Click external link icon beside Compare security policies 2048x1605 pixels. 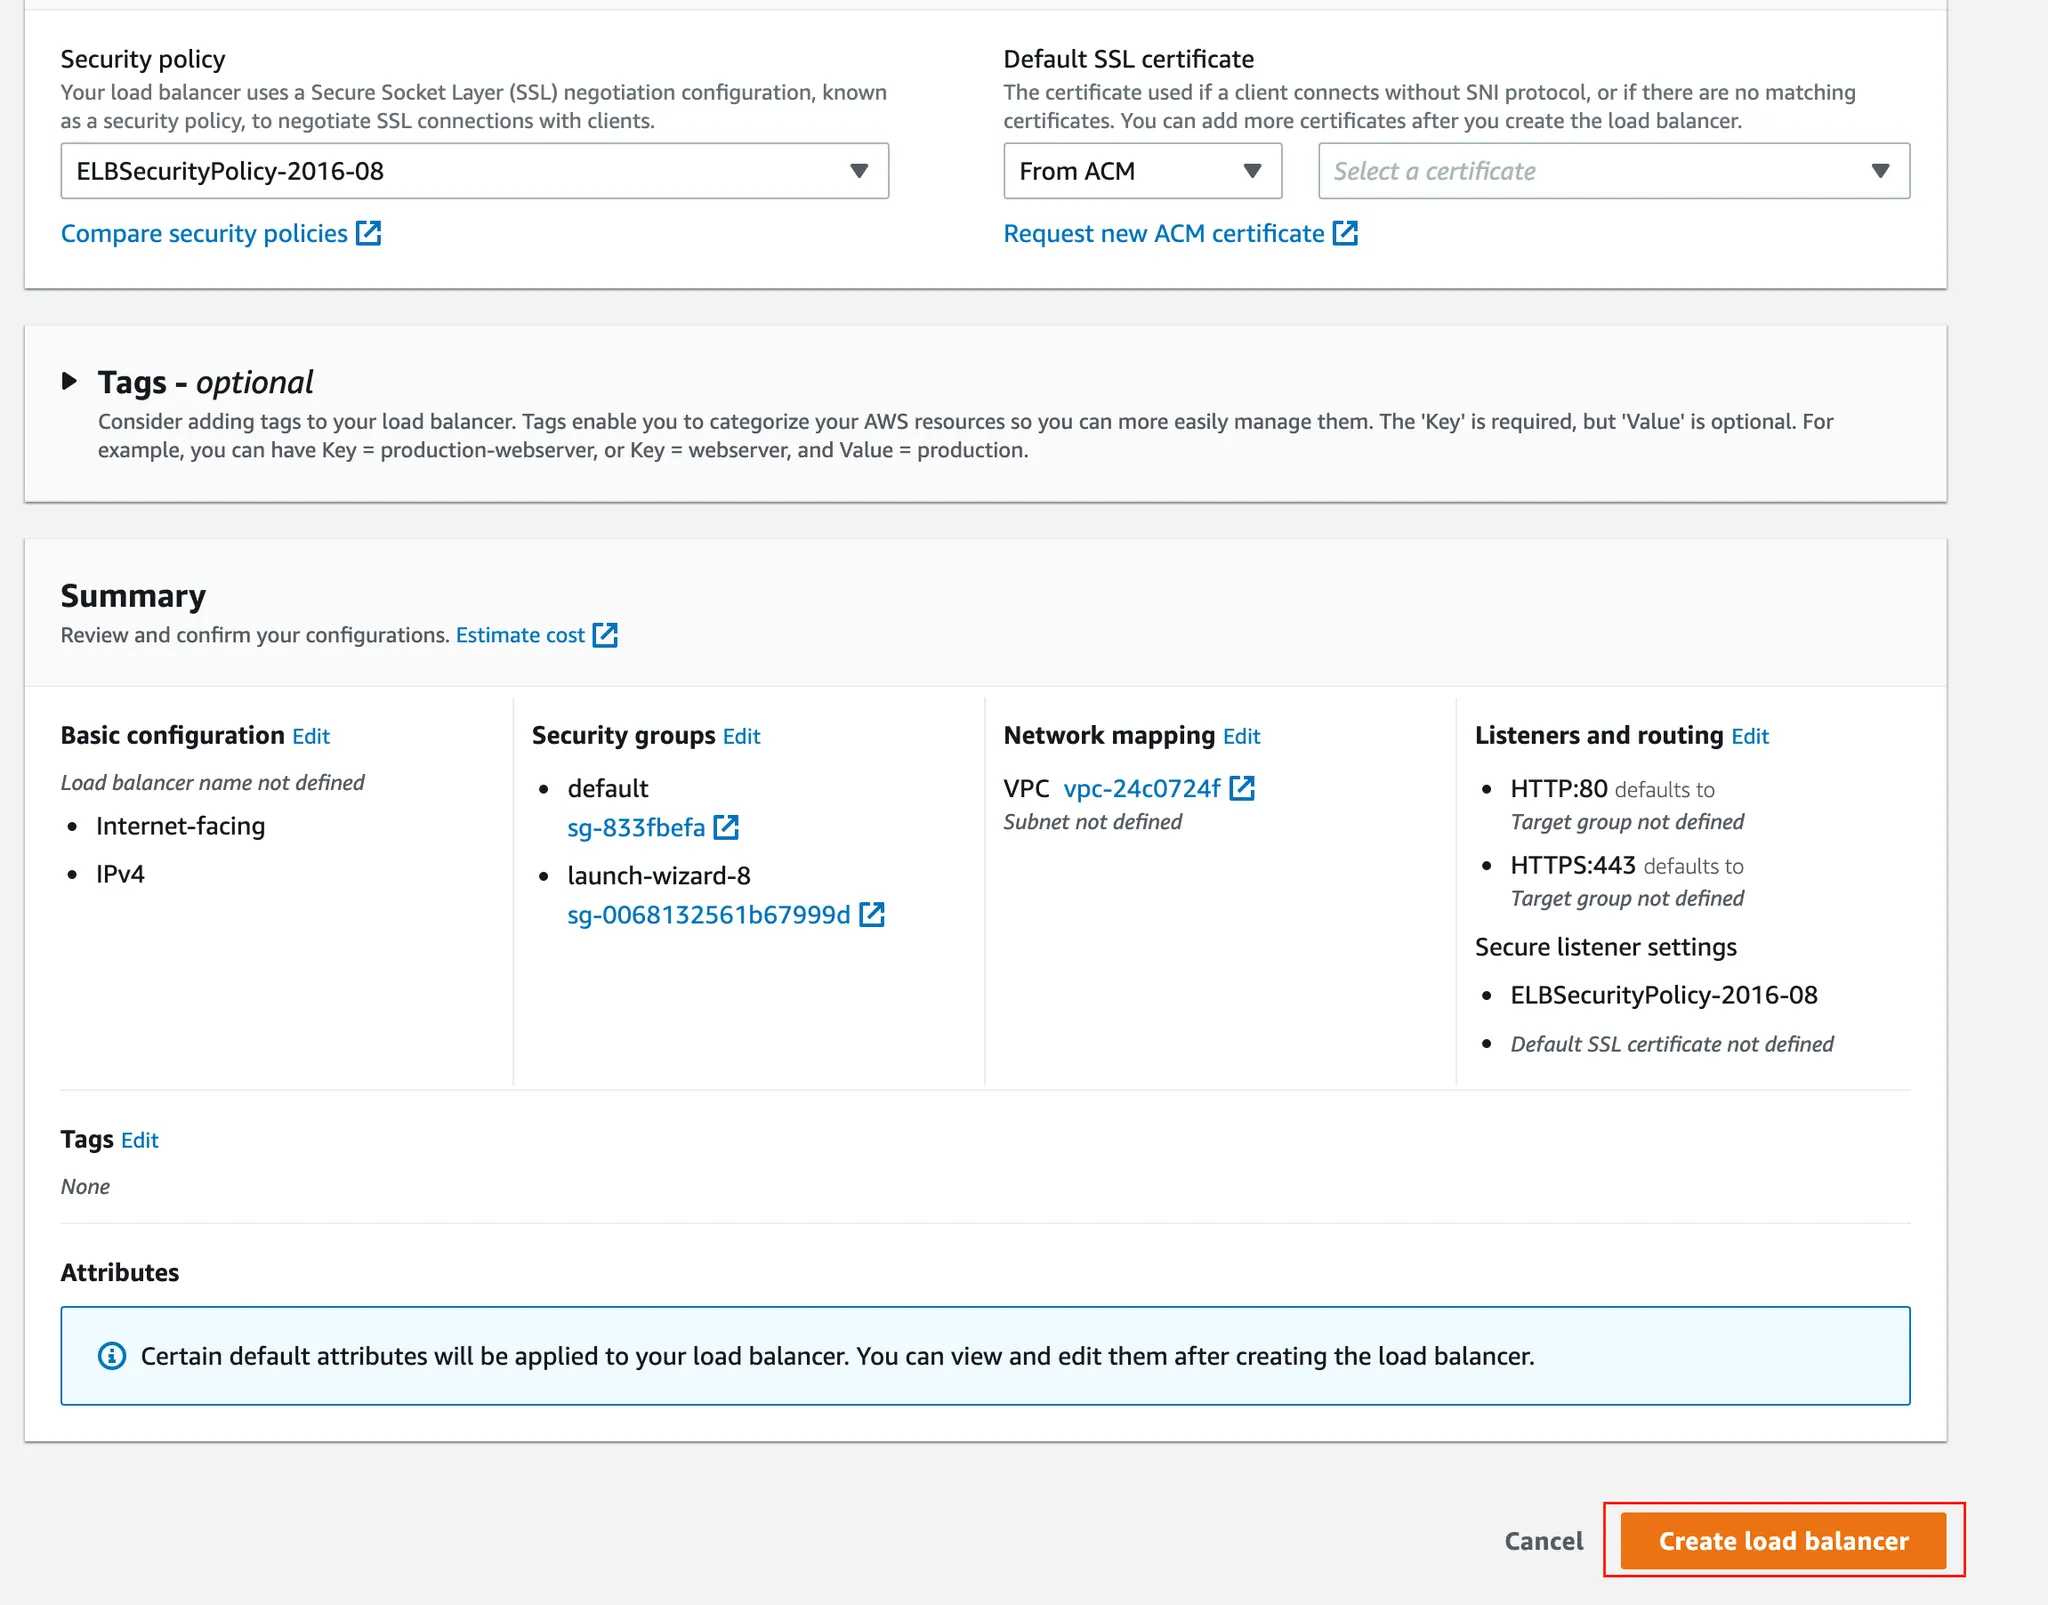pyautogui.click(x=369, y=233)
